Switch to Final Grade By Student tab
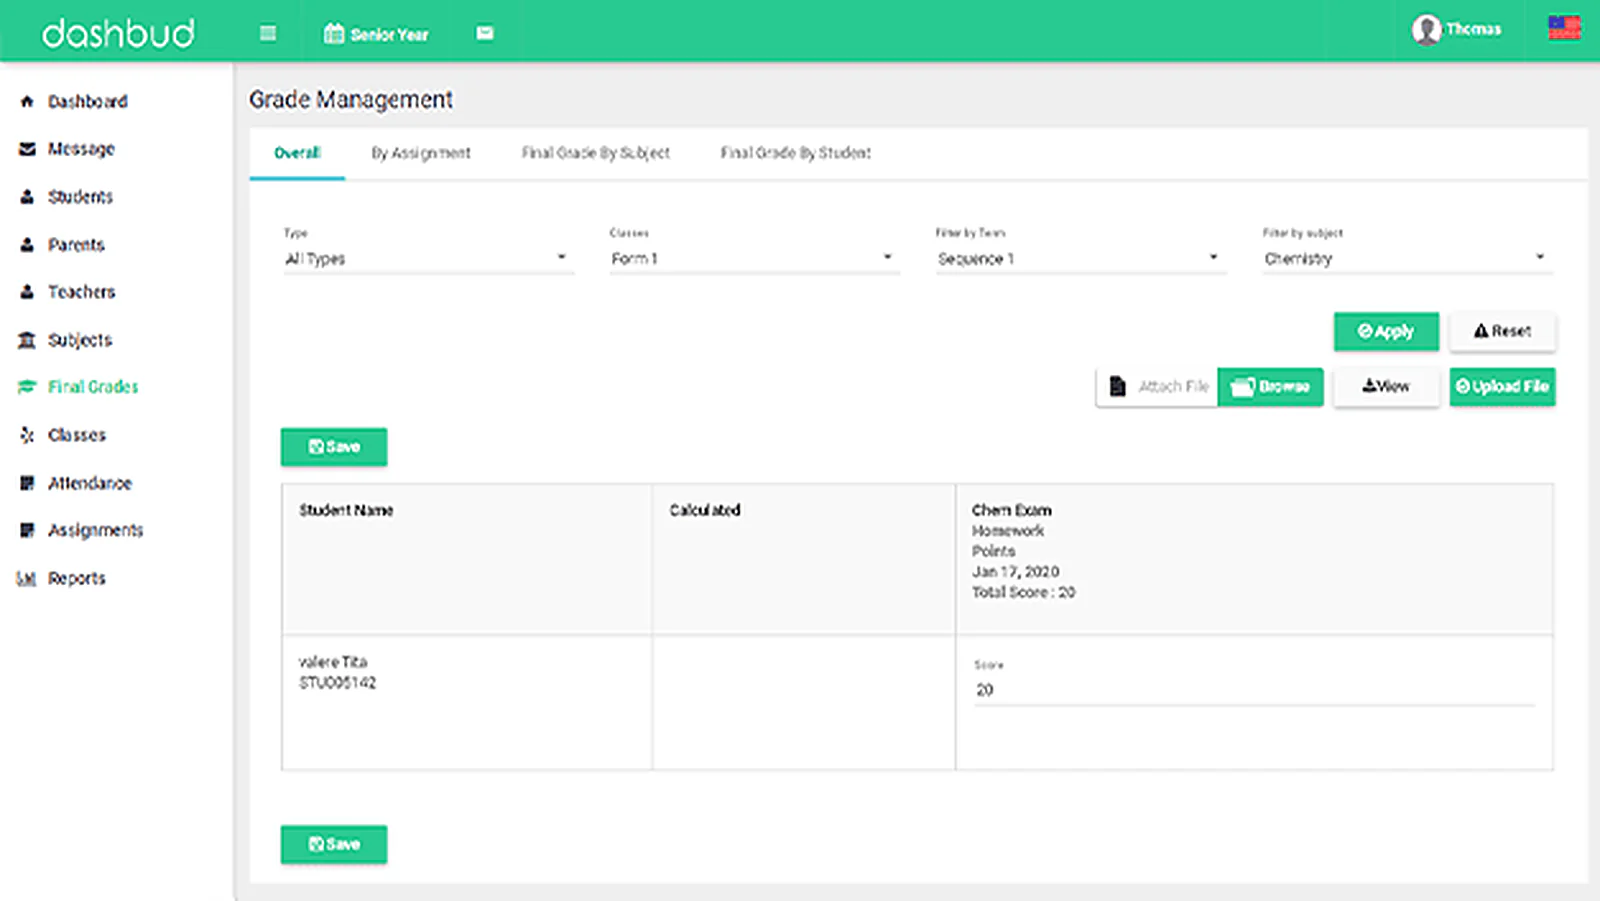The width and height of the screenshot is (1600, 901). tap(796, 153)
